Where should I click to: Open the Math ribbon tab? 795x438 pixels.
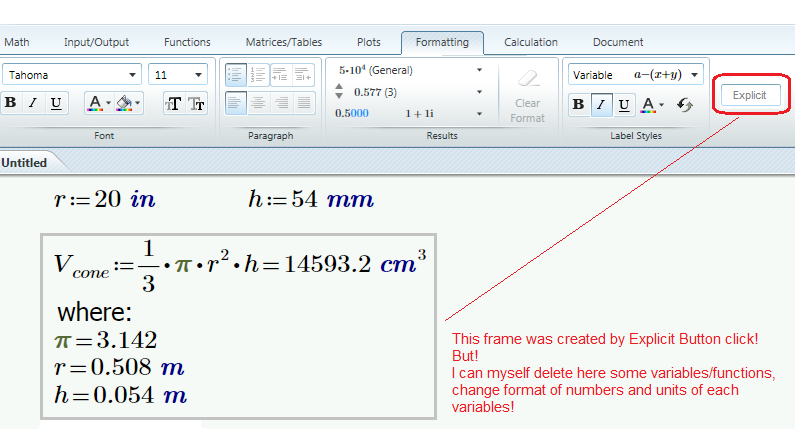(x=17, y=42)
